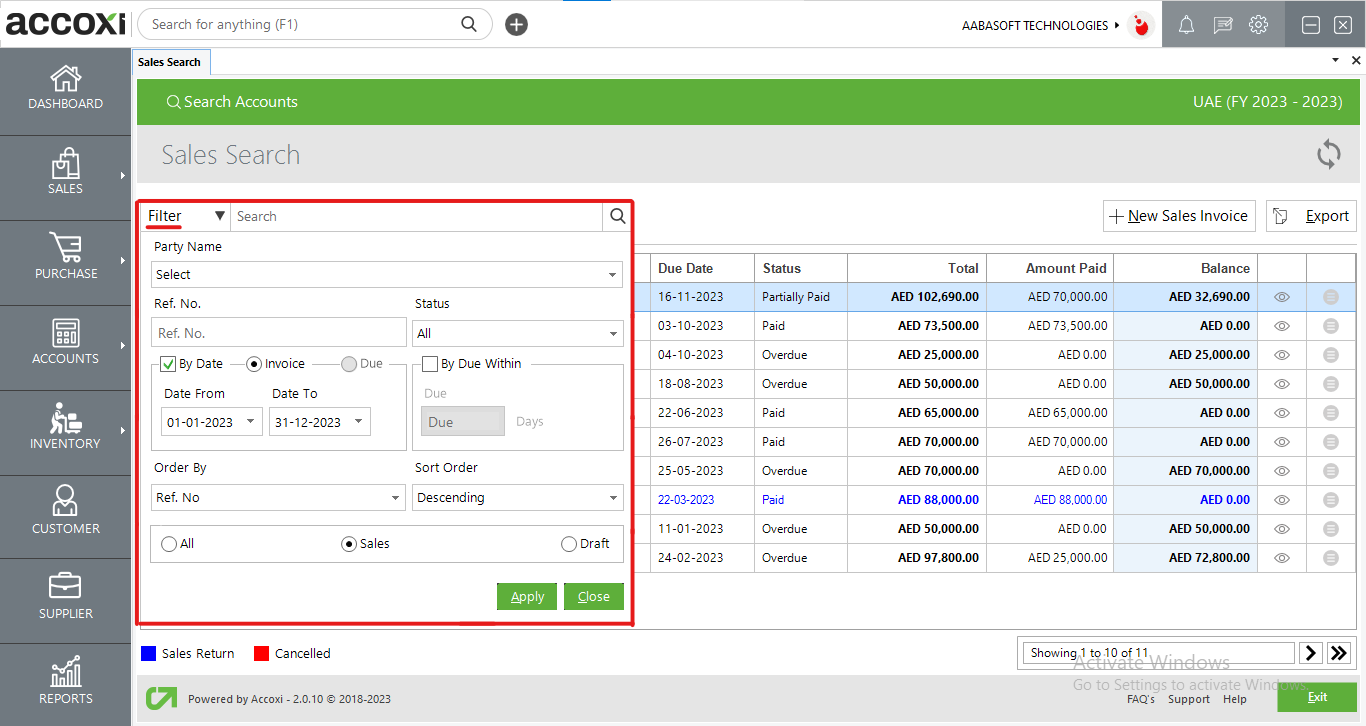Click the Apply filter button
1366x726 pixels.
527,597
